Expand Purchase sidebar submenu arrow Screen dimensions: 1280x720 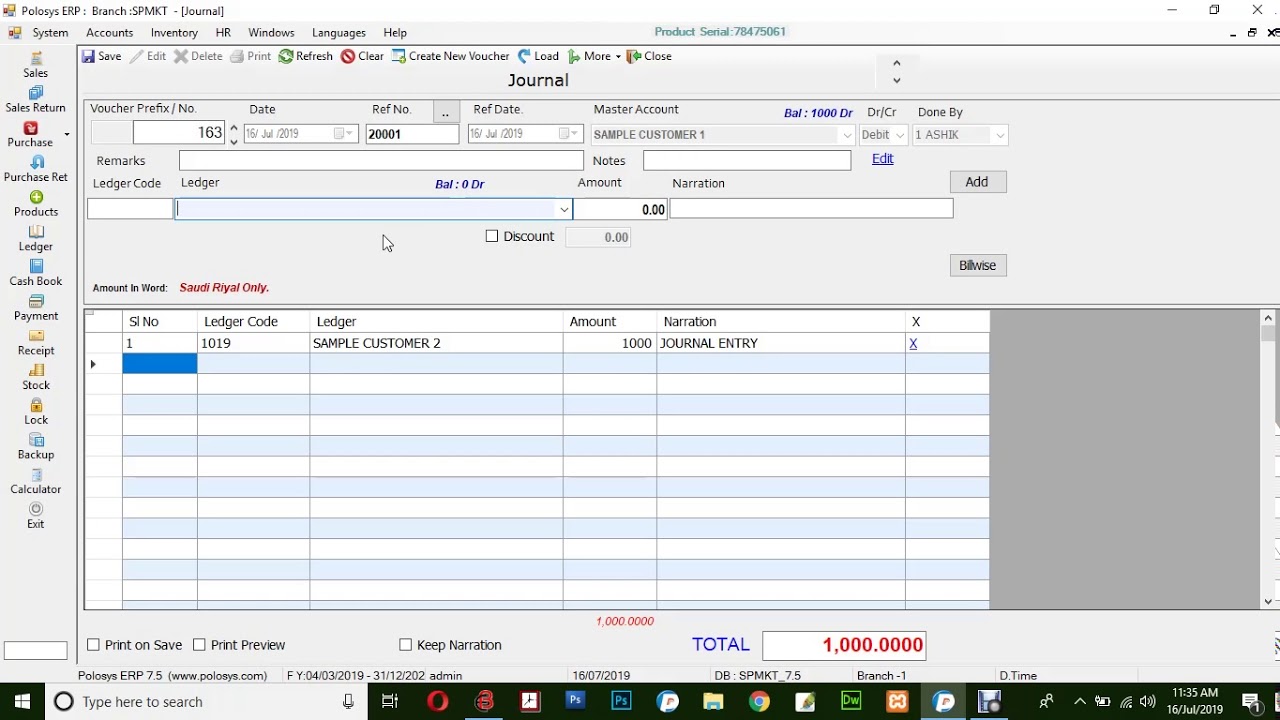tap(67, 134)
